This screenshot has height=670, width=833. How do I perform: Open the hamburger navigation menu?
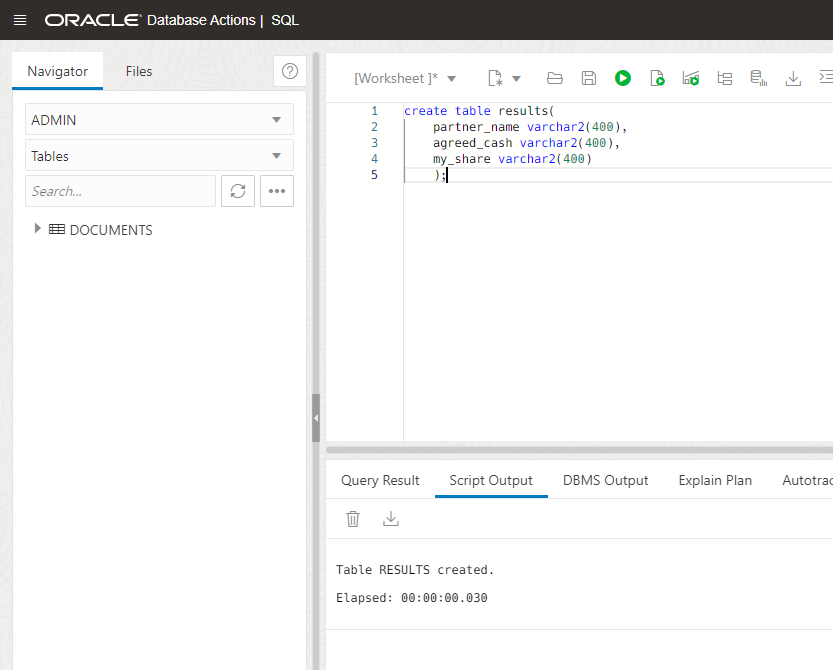[x=20, y=20]
